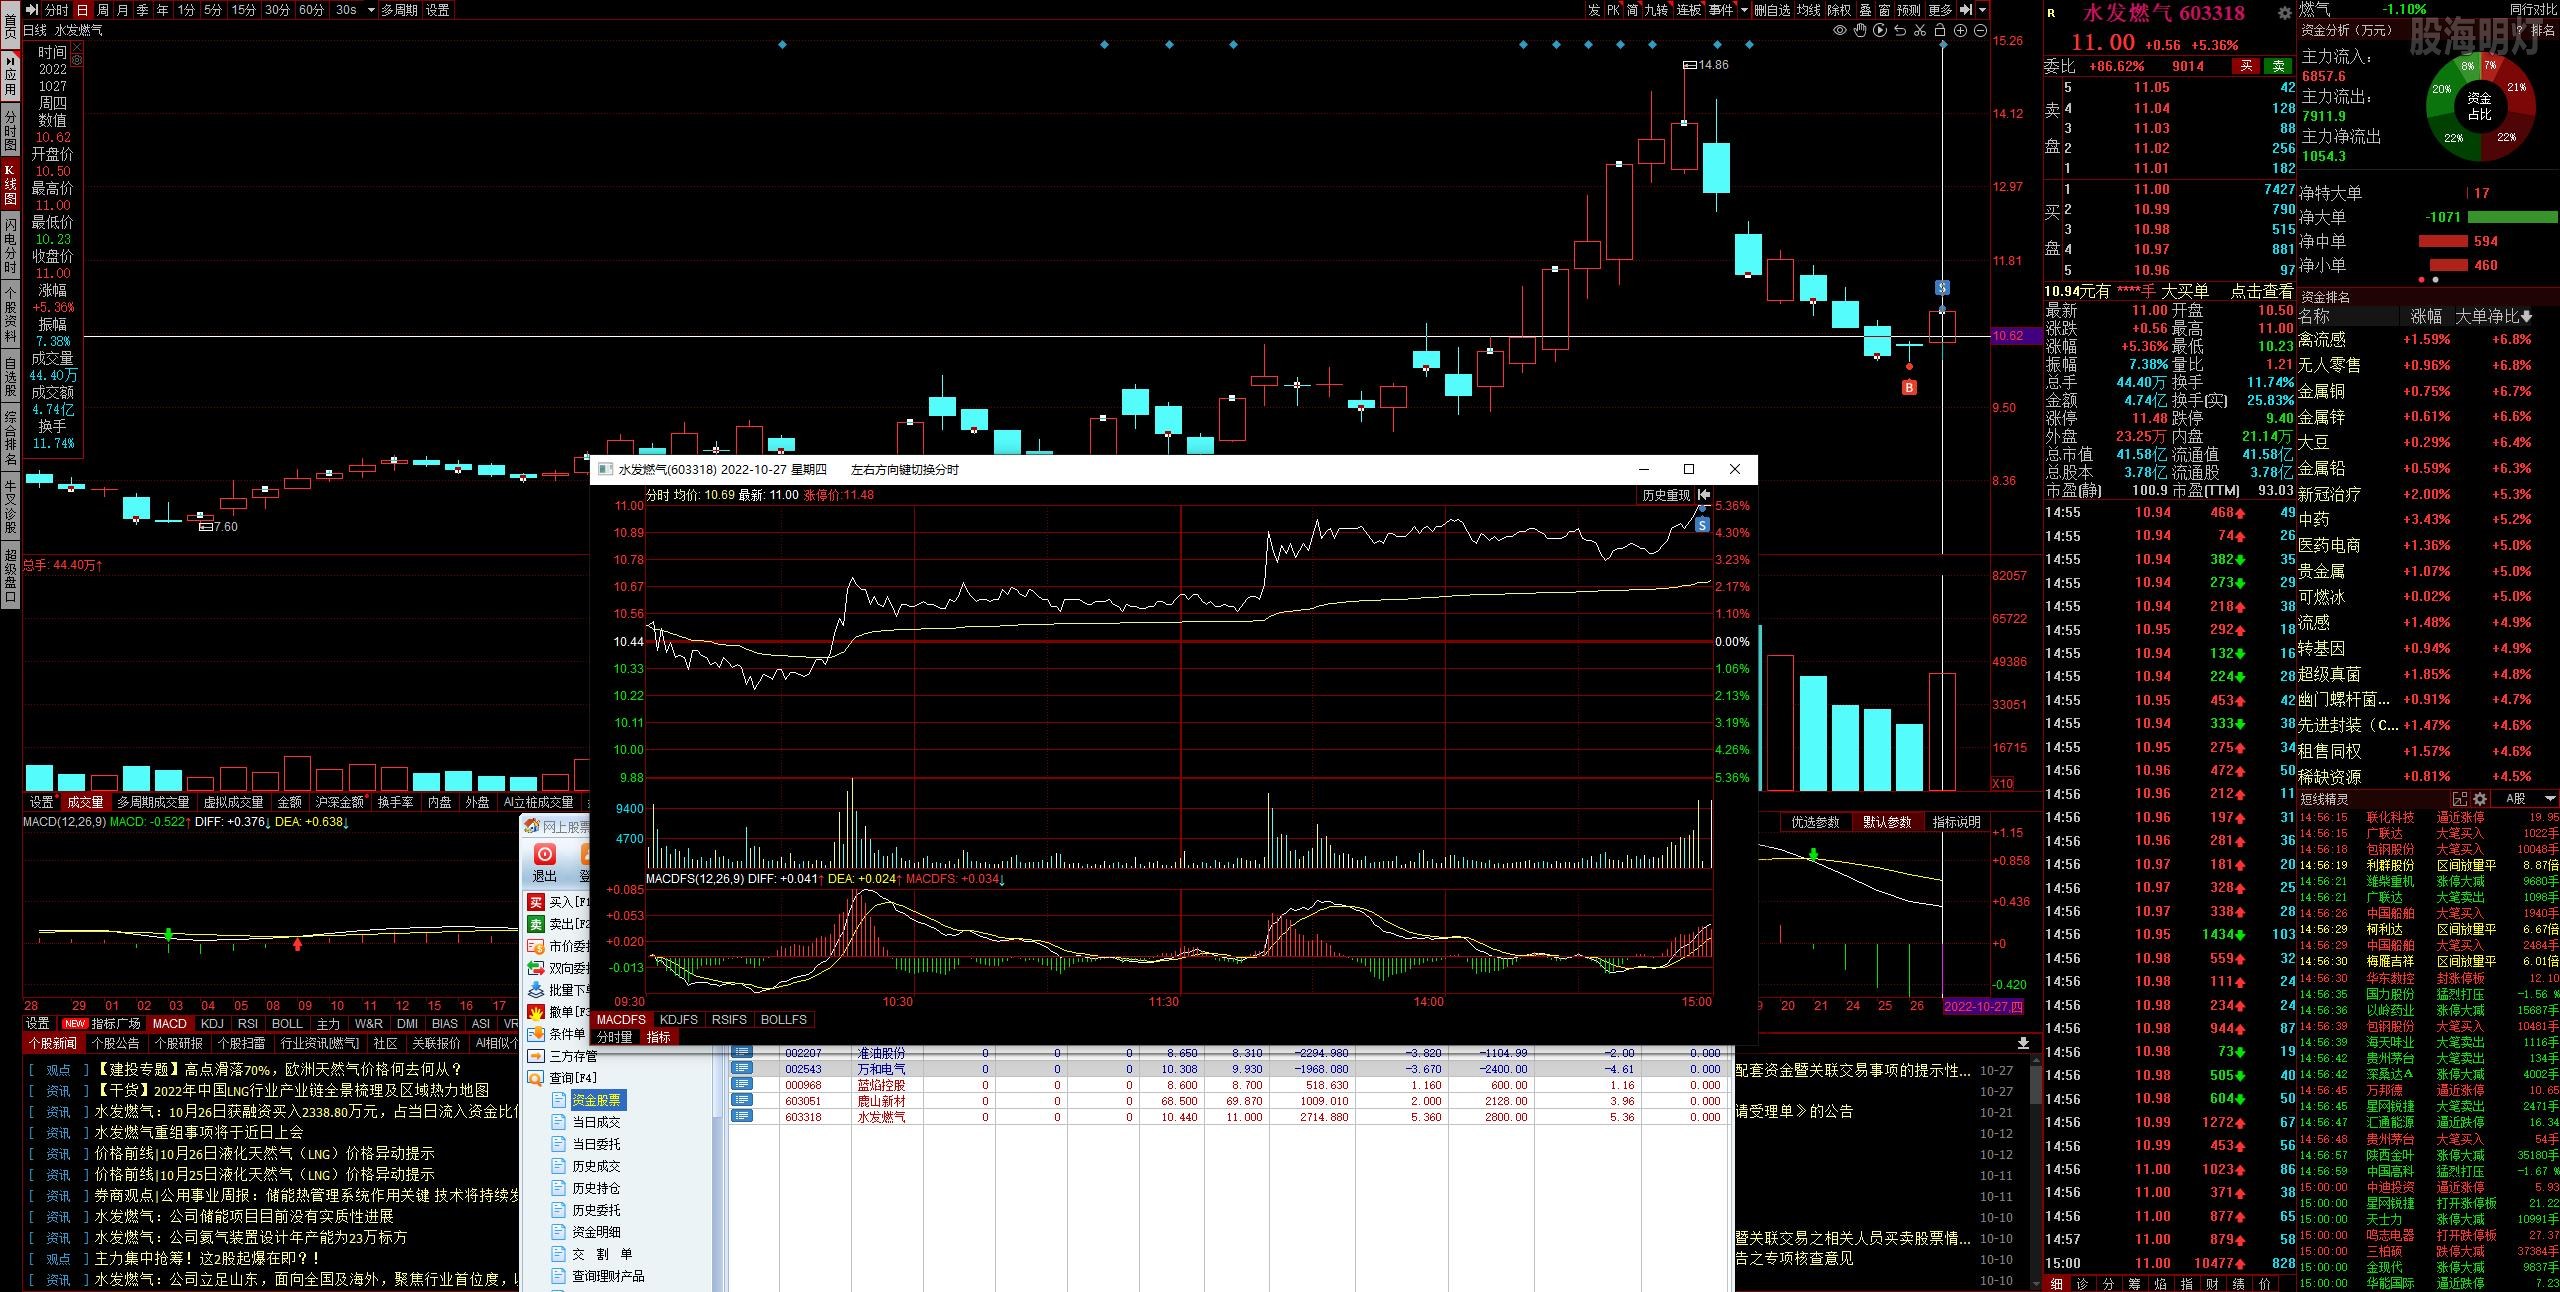Image resolution: width=2560 pixels, height=1292 pixels.
Task: Click the 九转 toolbar button
Action: click(x=1657, y=10)
